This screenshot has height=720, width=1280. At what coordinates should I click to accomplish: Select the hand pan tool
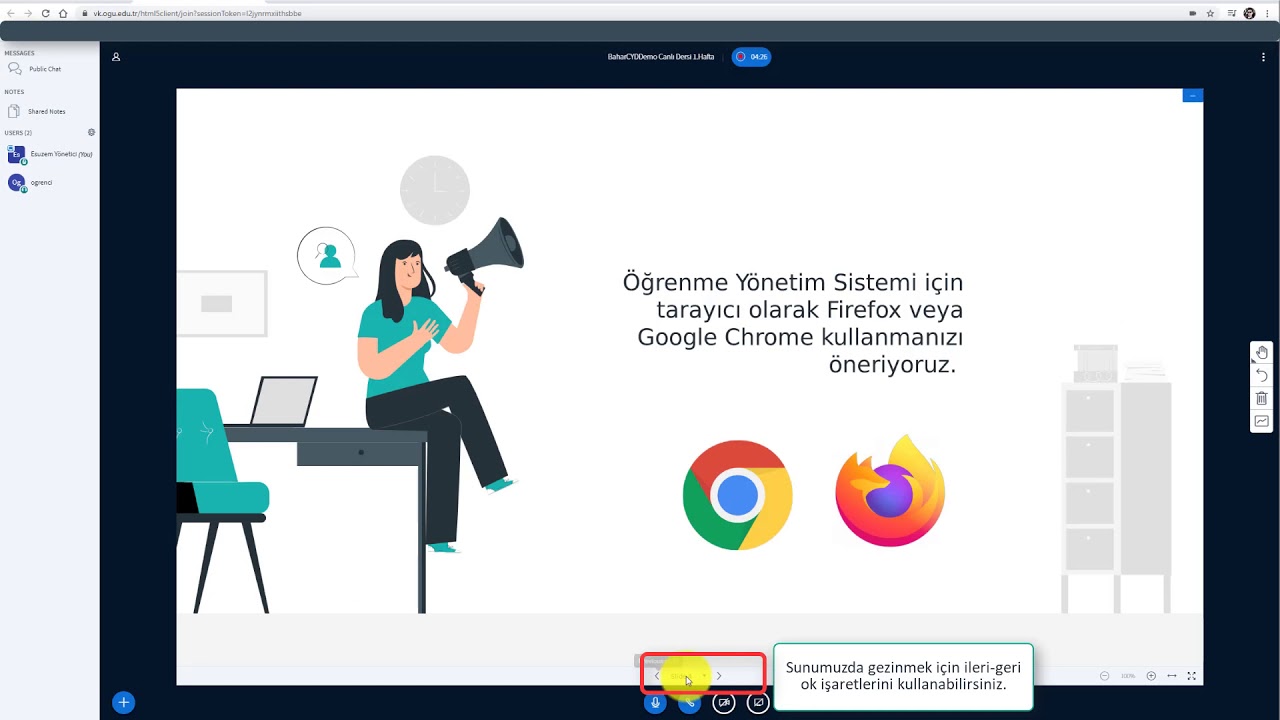(1261, 352)
